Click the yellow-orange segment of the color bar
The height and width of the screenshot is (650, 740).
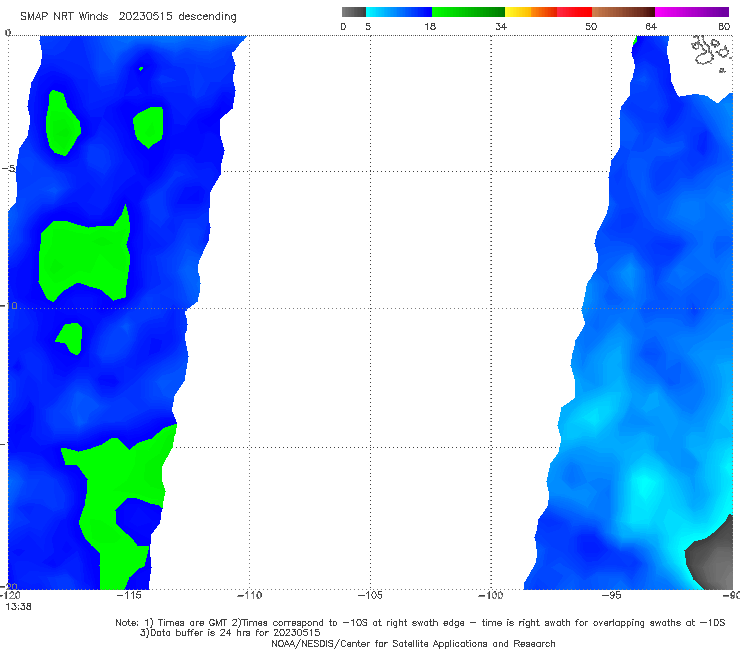(531, 12)
